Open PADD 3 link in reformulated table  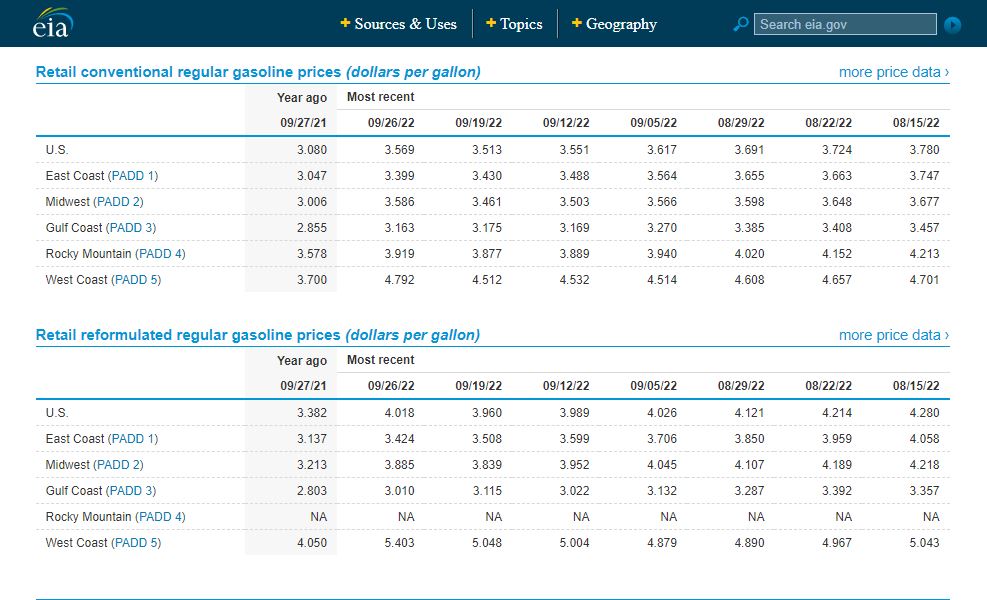[130, 490]
